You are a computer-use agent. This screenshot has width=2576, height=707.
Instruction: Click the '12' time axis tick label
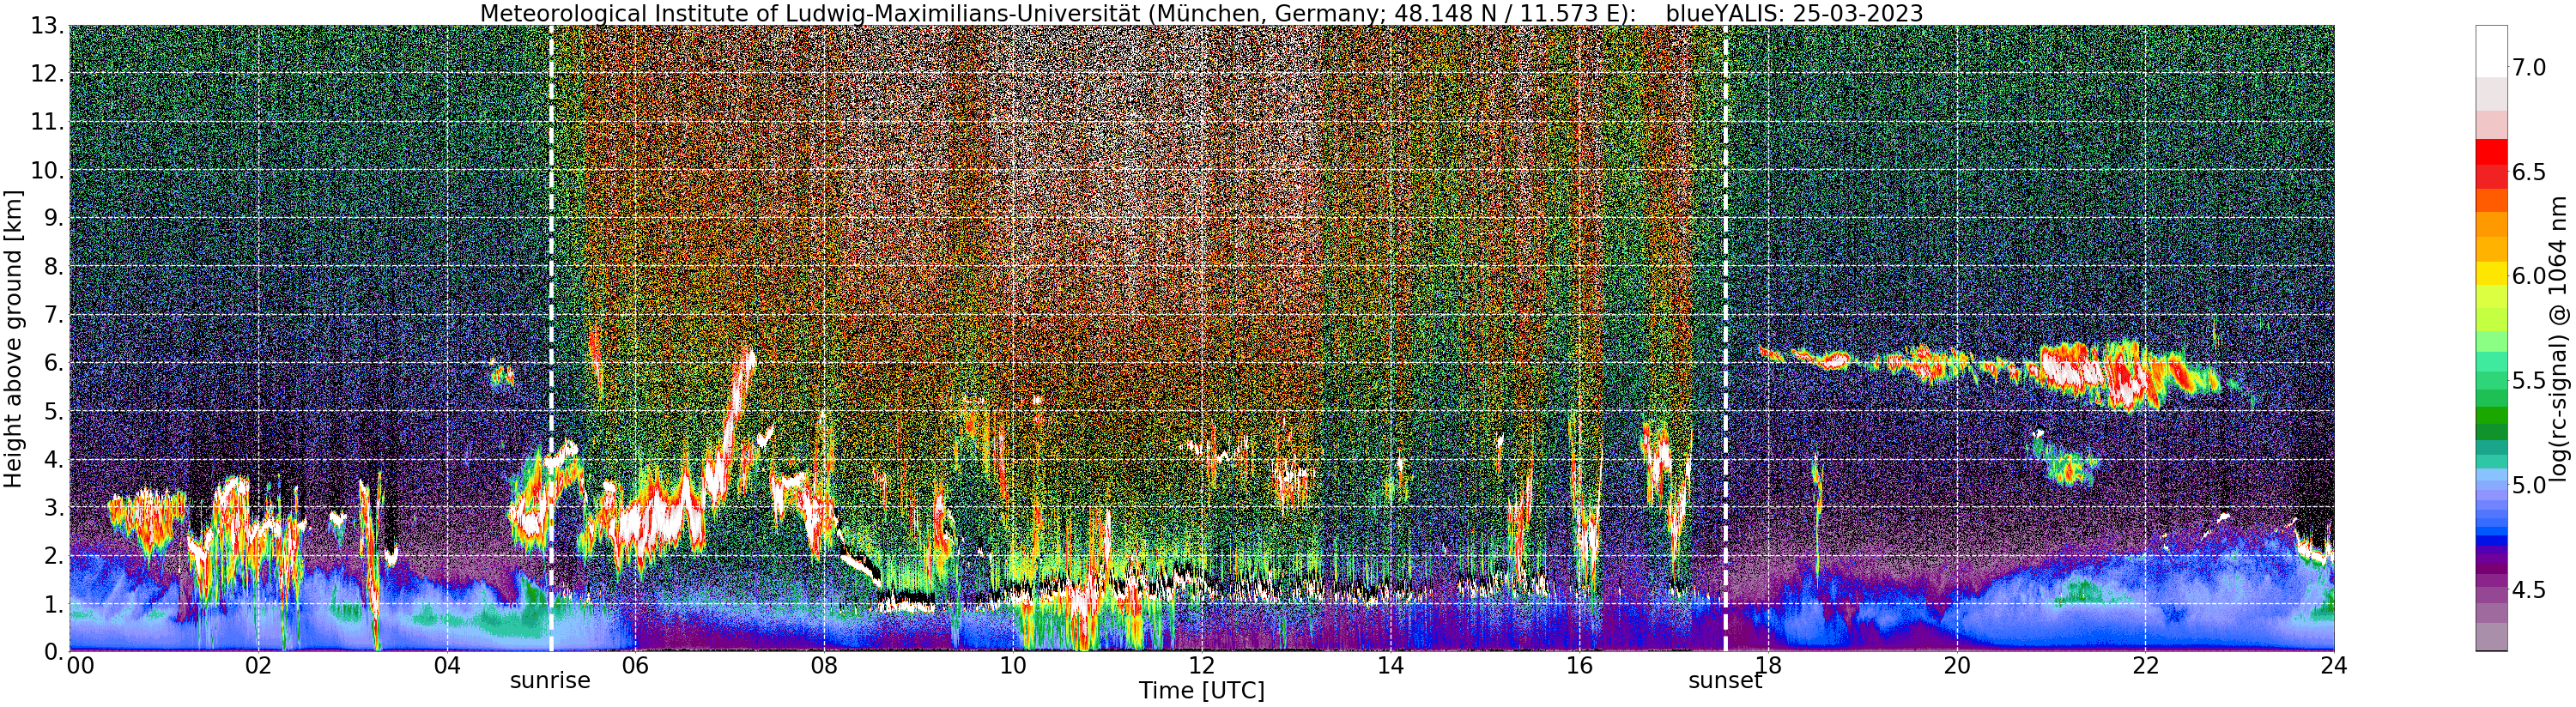tap(1201, 665)
